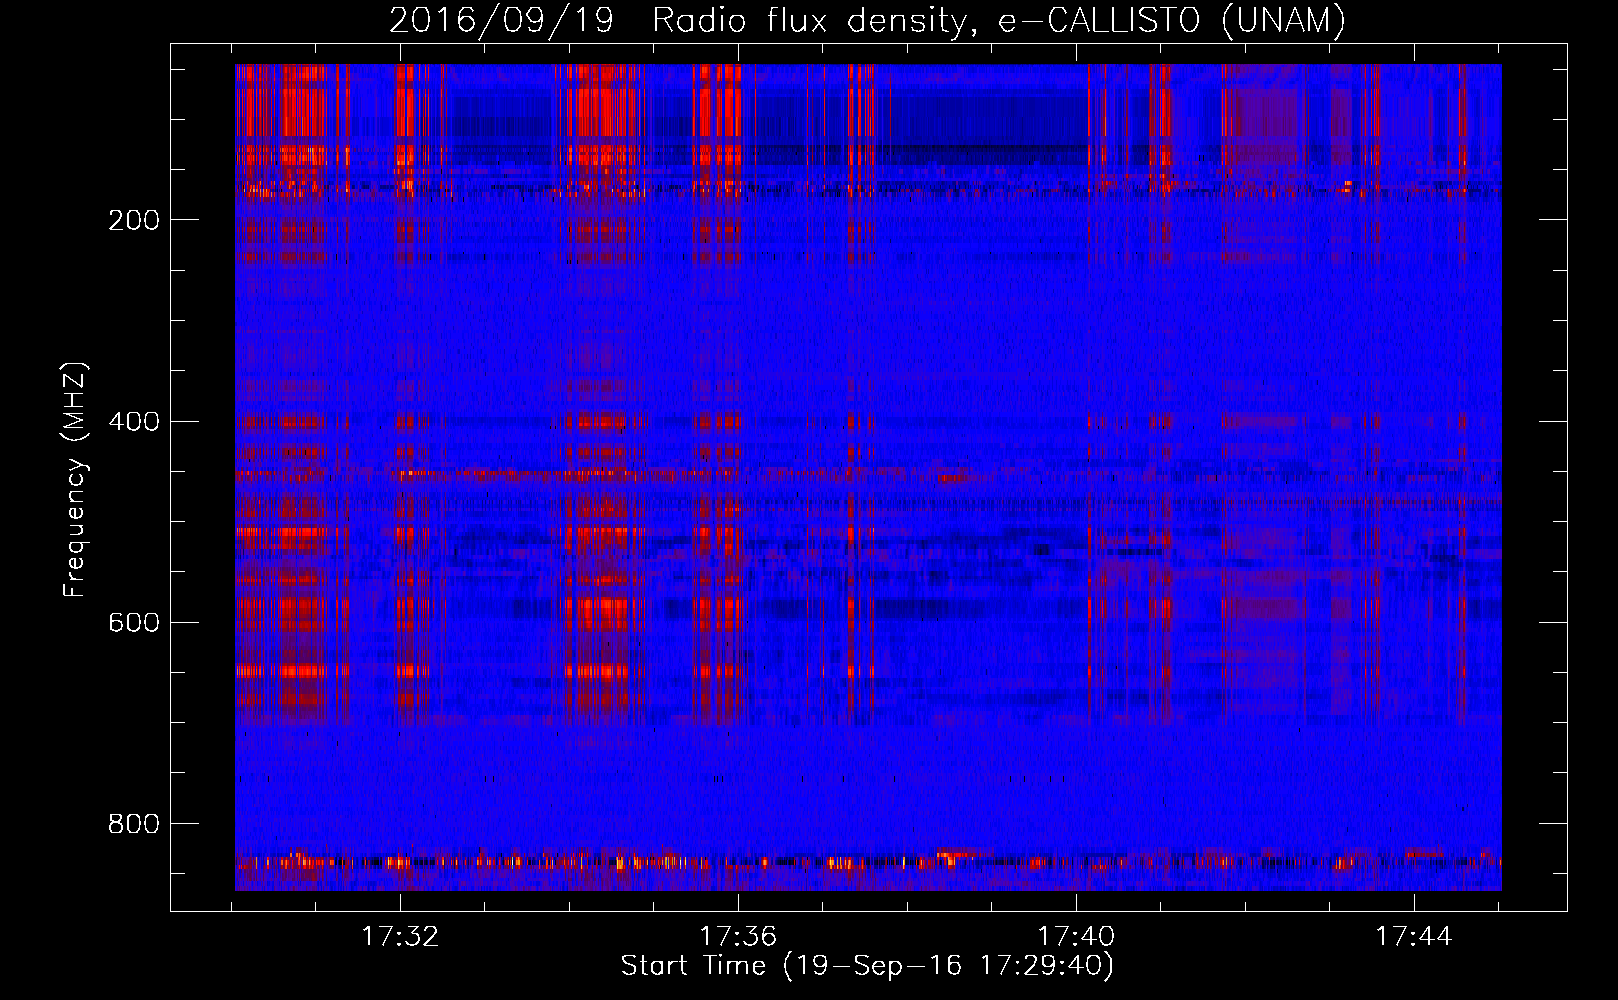
Task: Click the 17:36 time tick label
Action: [x=738, y=936]
